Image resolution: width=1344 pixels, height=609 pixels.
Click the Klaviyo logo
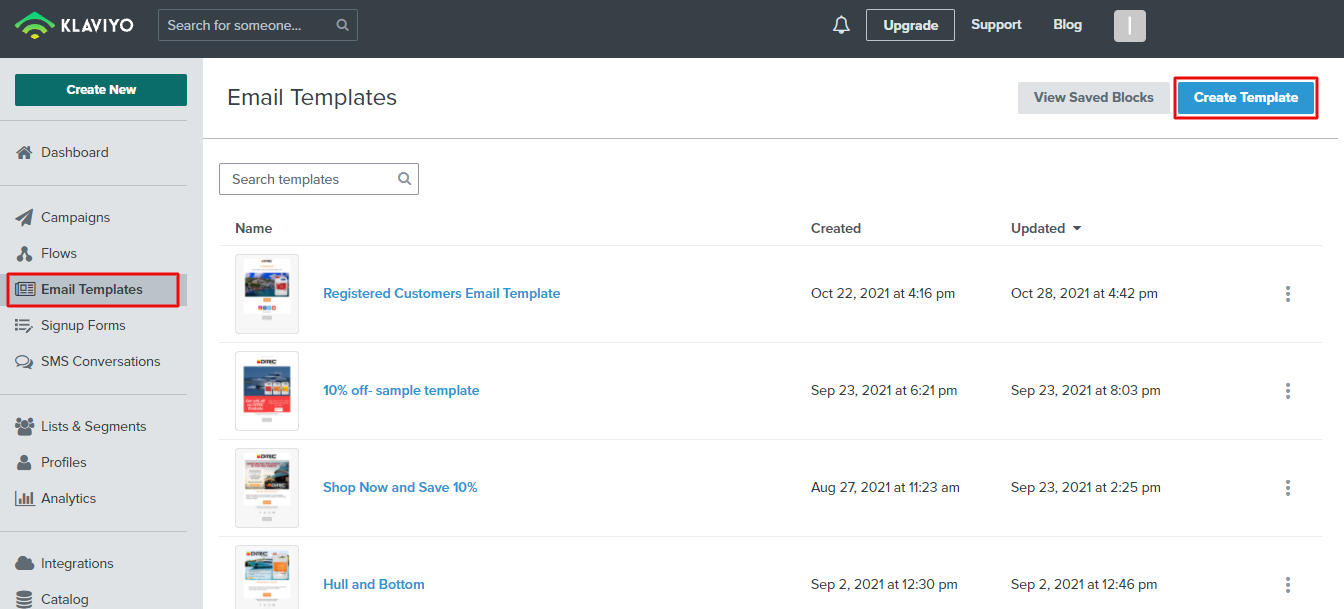(x=73, y=25)
